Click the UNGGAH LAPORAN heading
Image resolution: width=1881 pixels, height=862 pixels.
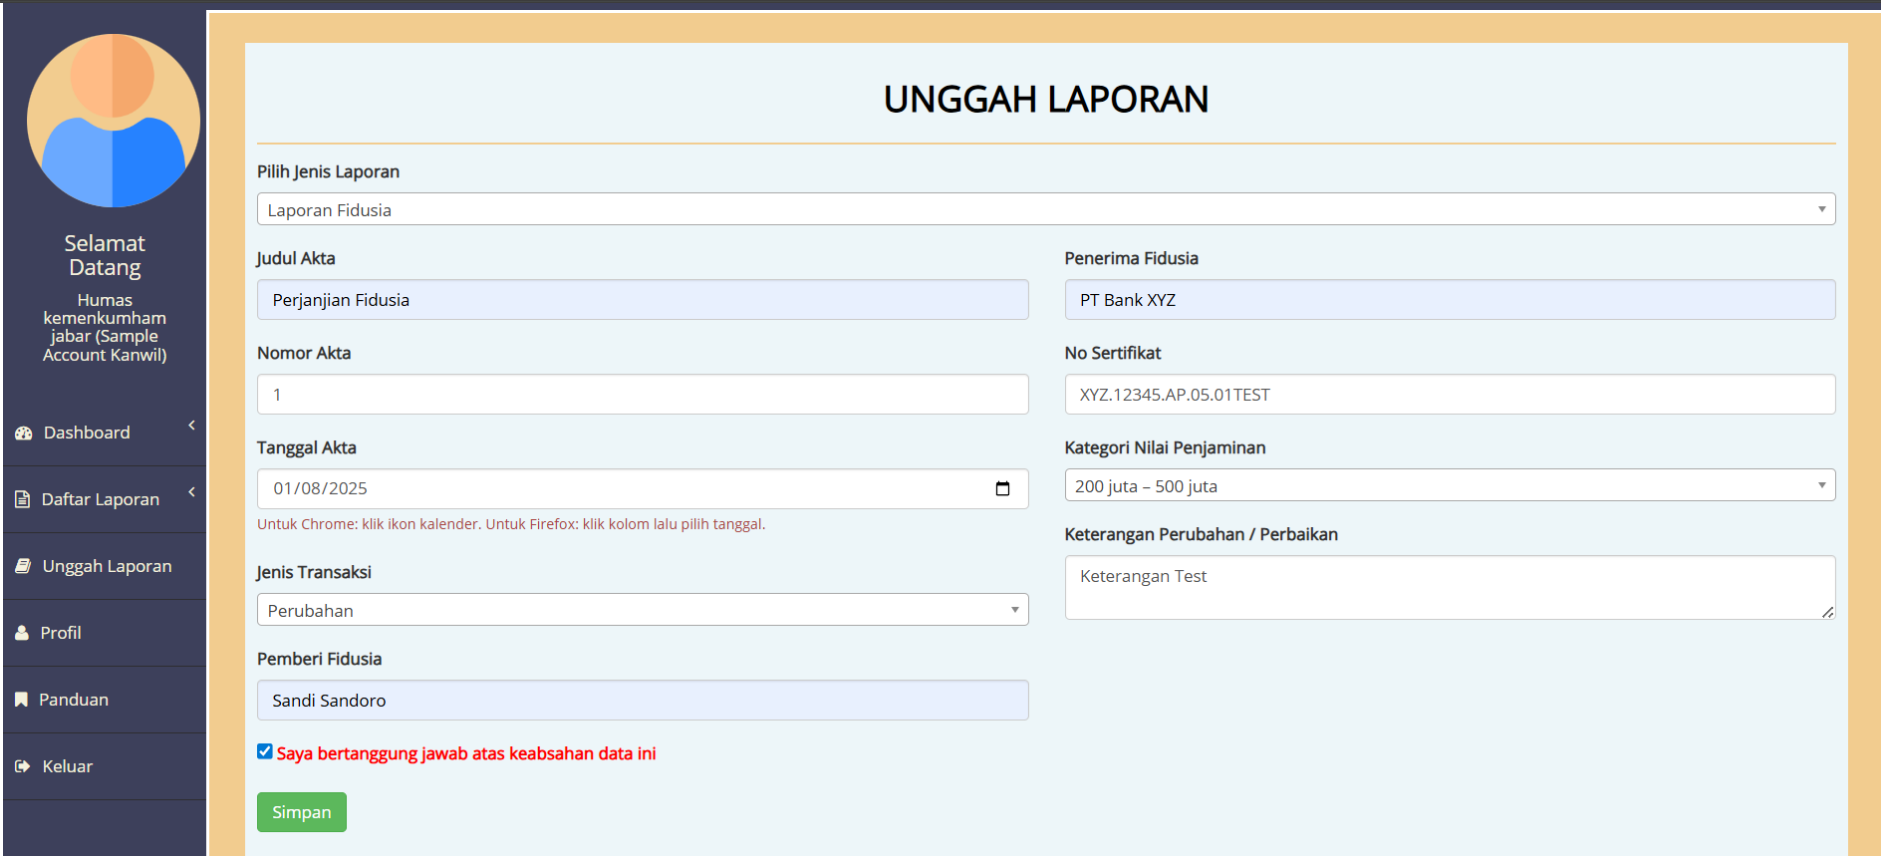(1046, 99)
